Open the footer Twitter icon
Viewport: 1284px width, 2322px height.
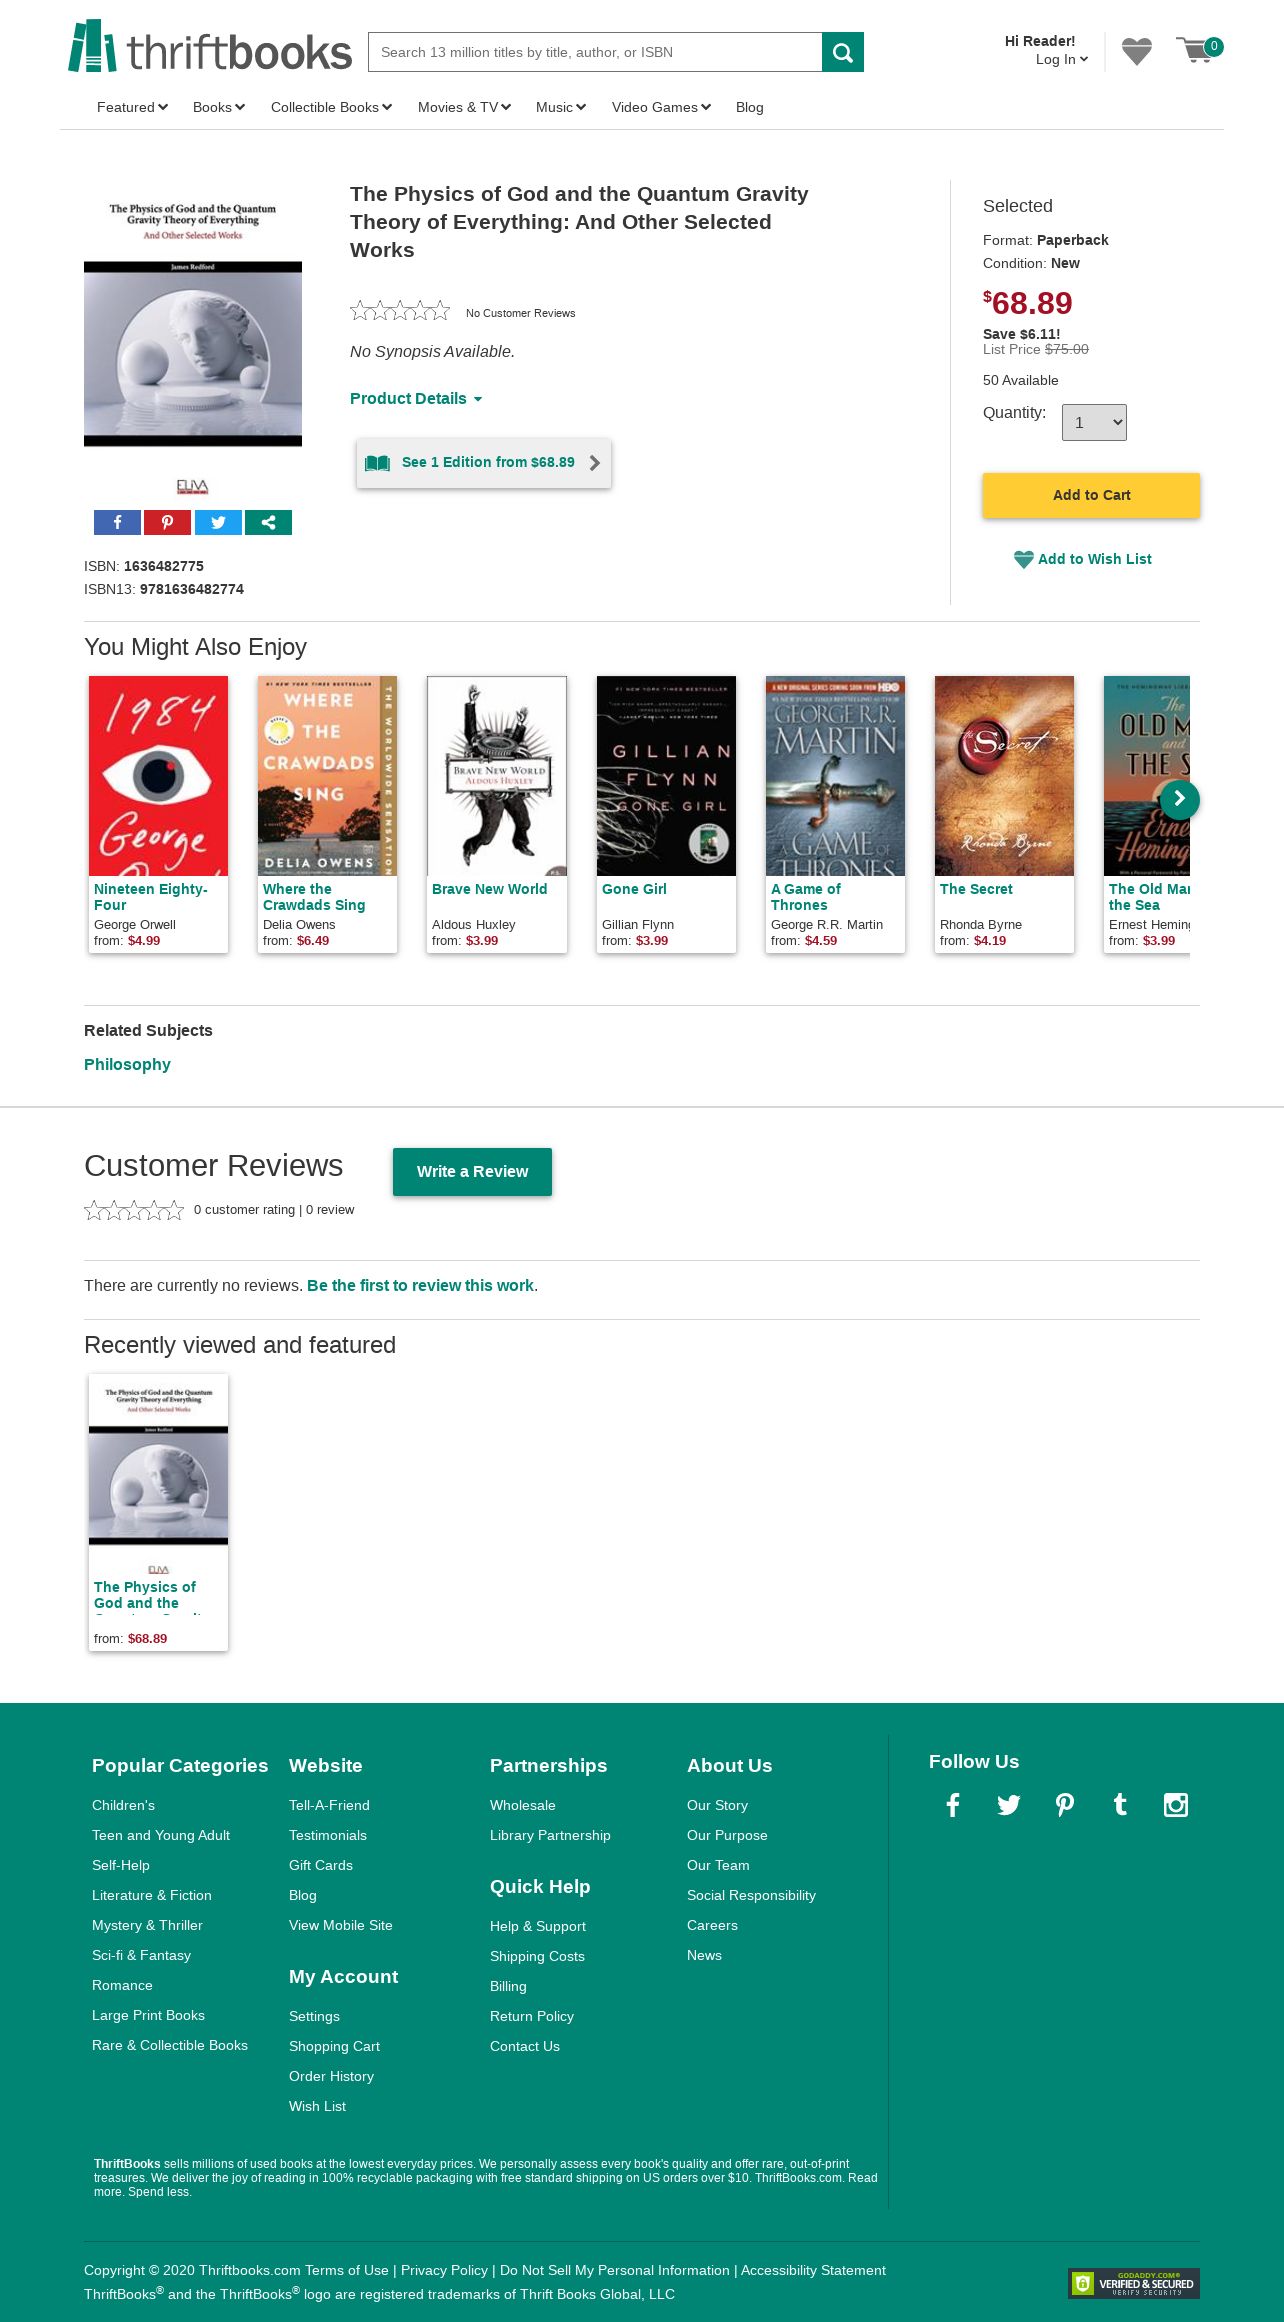click(1009, 1805)
